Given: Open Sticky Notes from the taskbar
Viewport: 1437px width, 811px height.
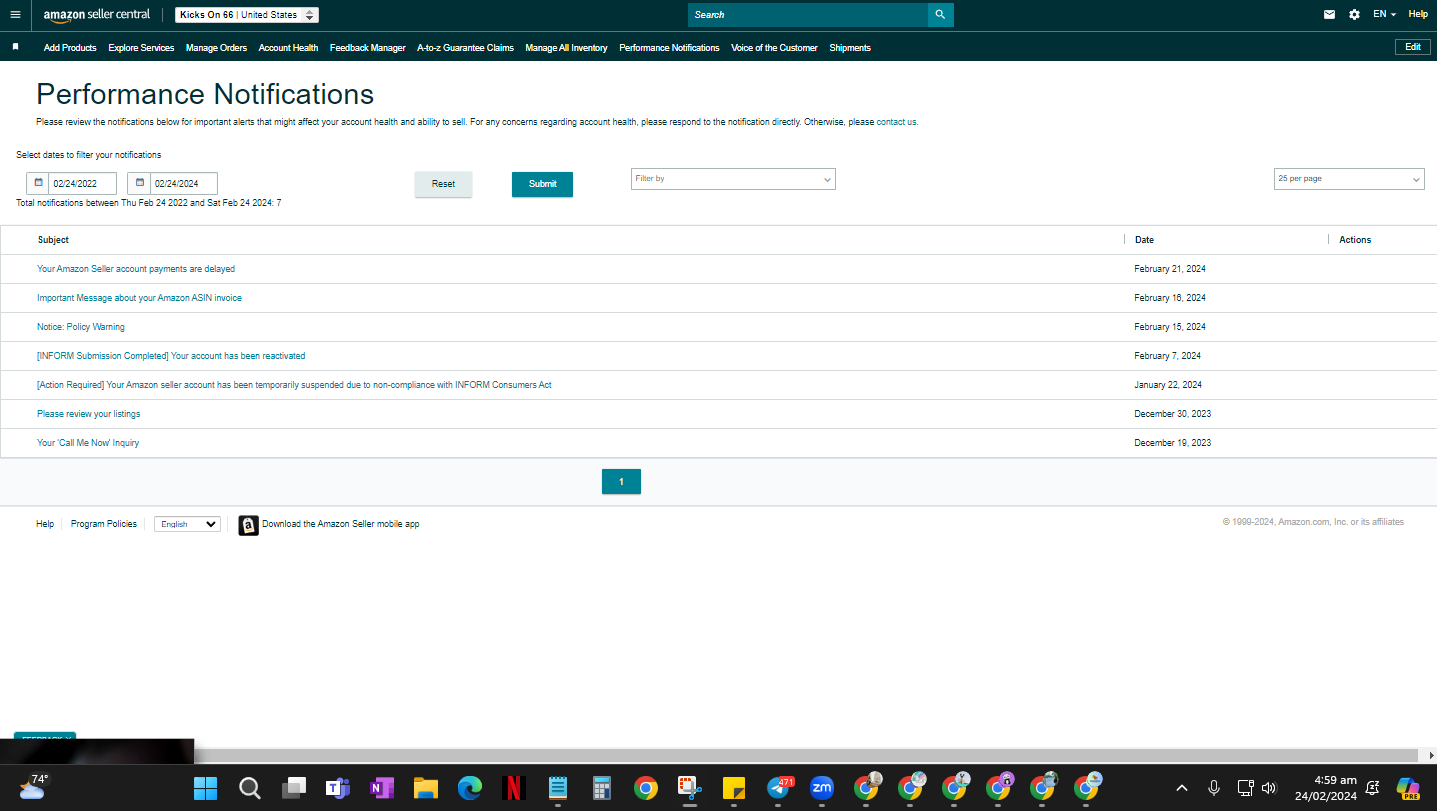Looking at the screenshot, I should pyautogui.click(x=734, y=788).
